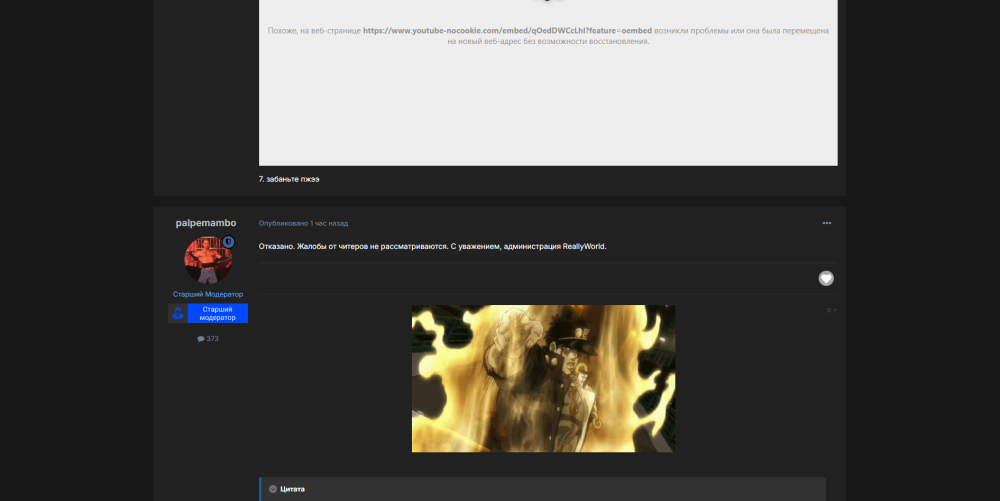This screenshot has height=501, width=1000.
Task: Click the Цитата quote header label
Action: coord(292,489)
